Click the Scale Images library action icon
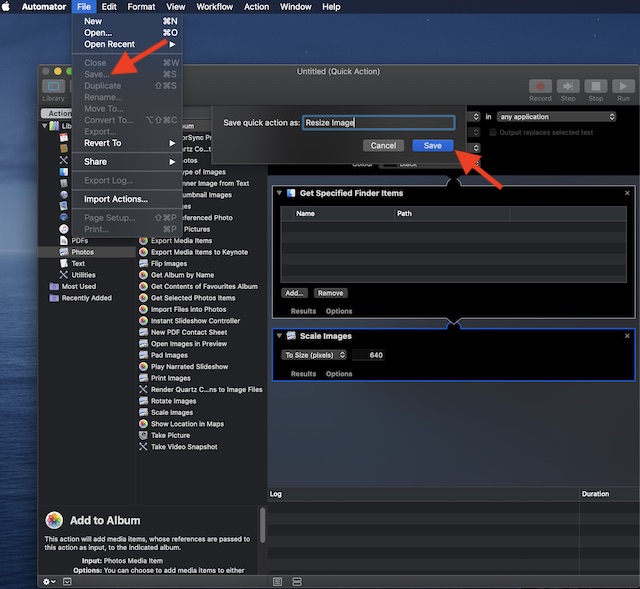The image size is (640, 589). pyautogui.click(x=143, y=412)
